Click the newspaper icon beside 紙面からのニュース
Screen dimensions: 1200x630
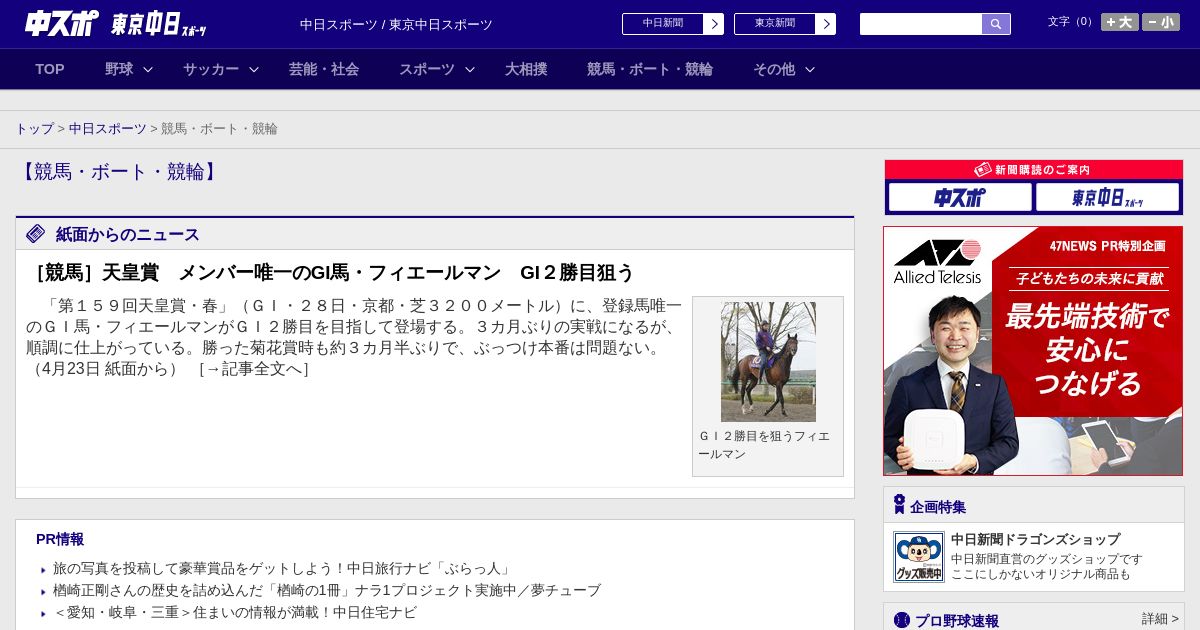(x=36, y=234)
